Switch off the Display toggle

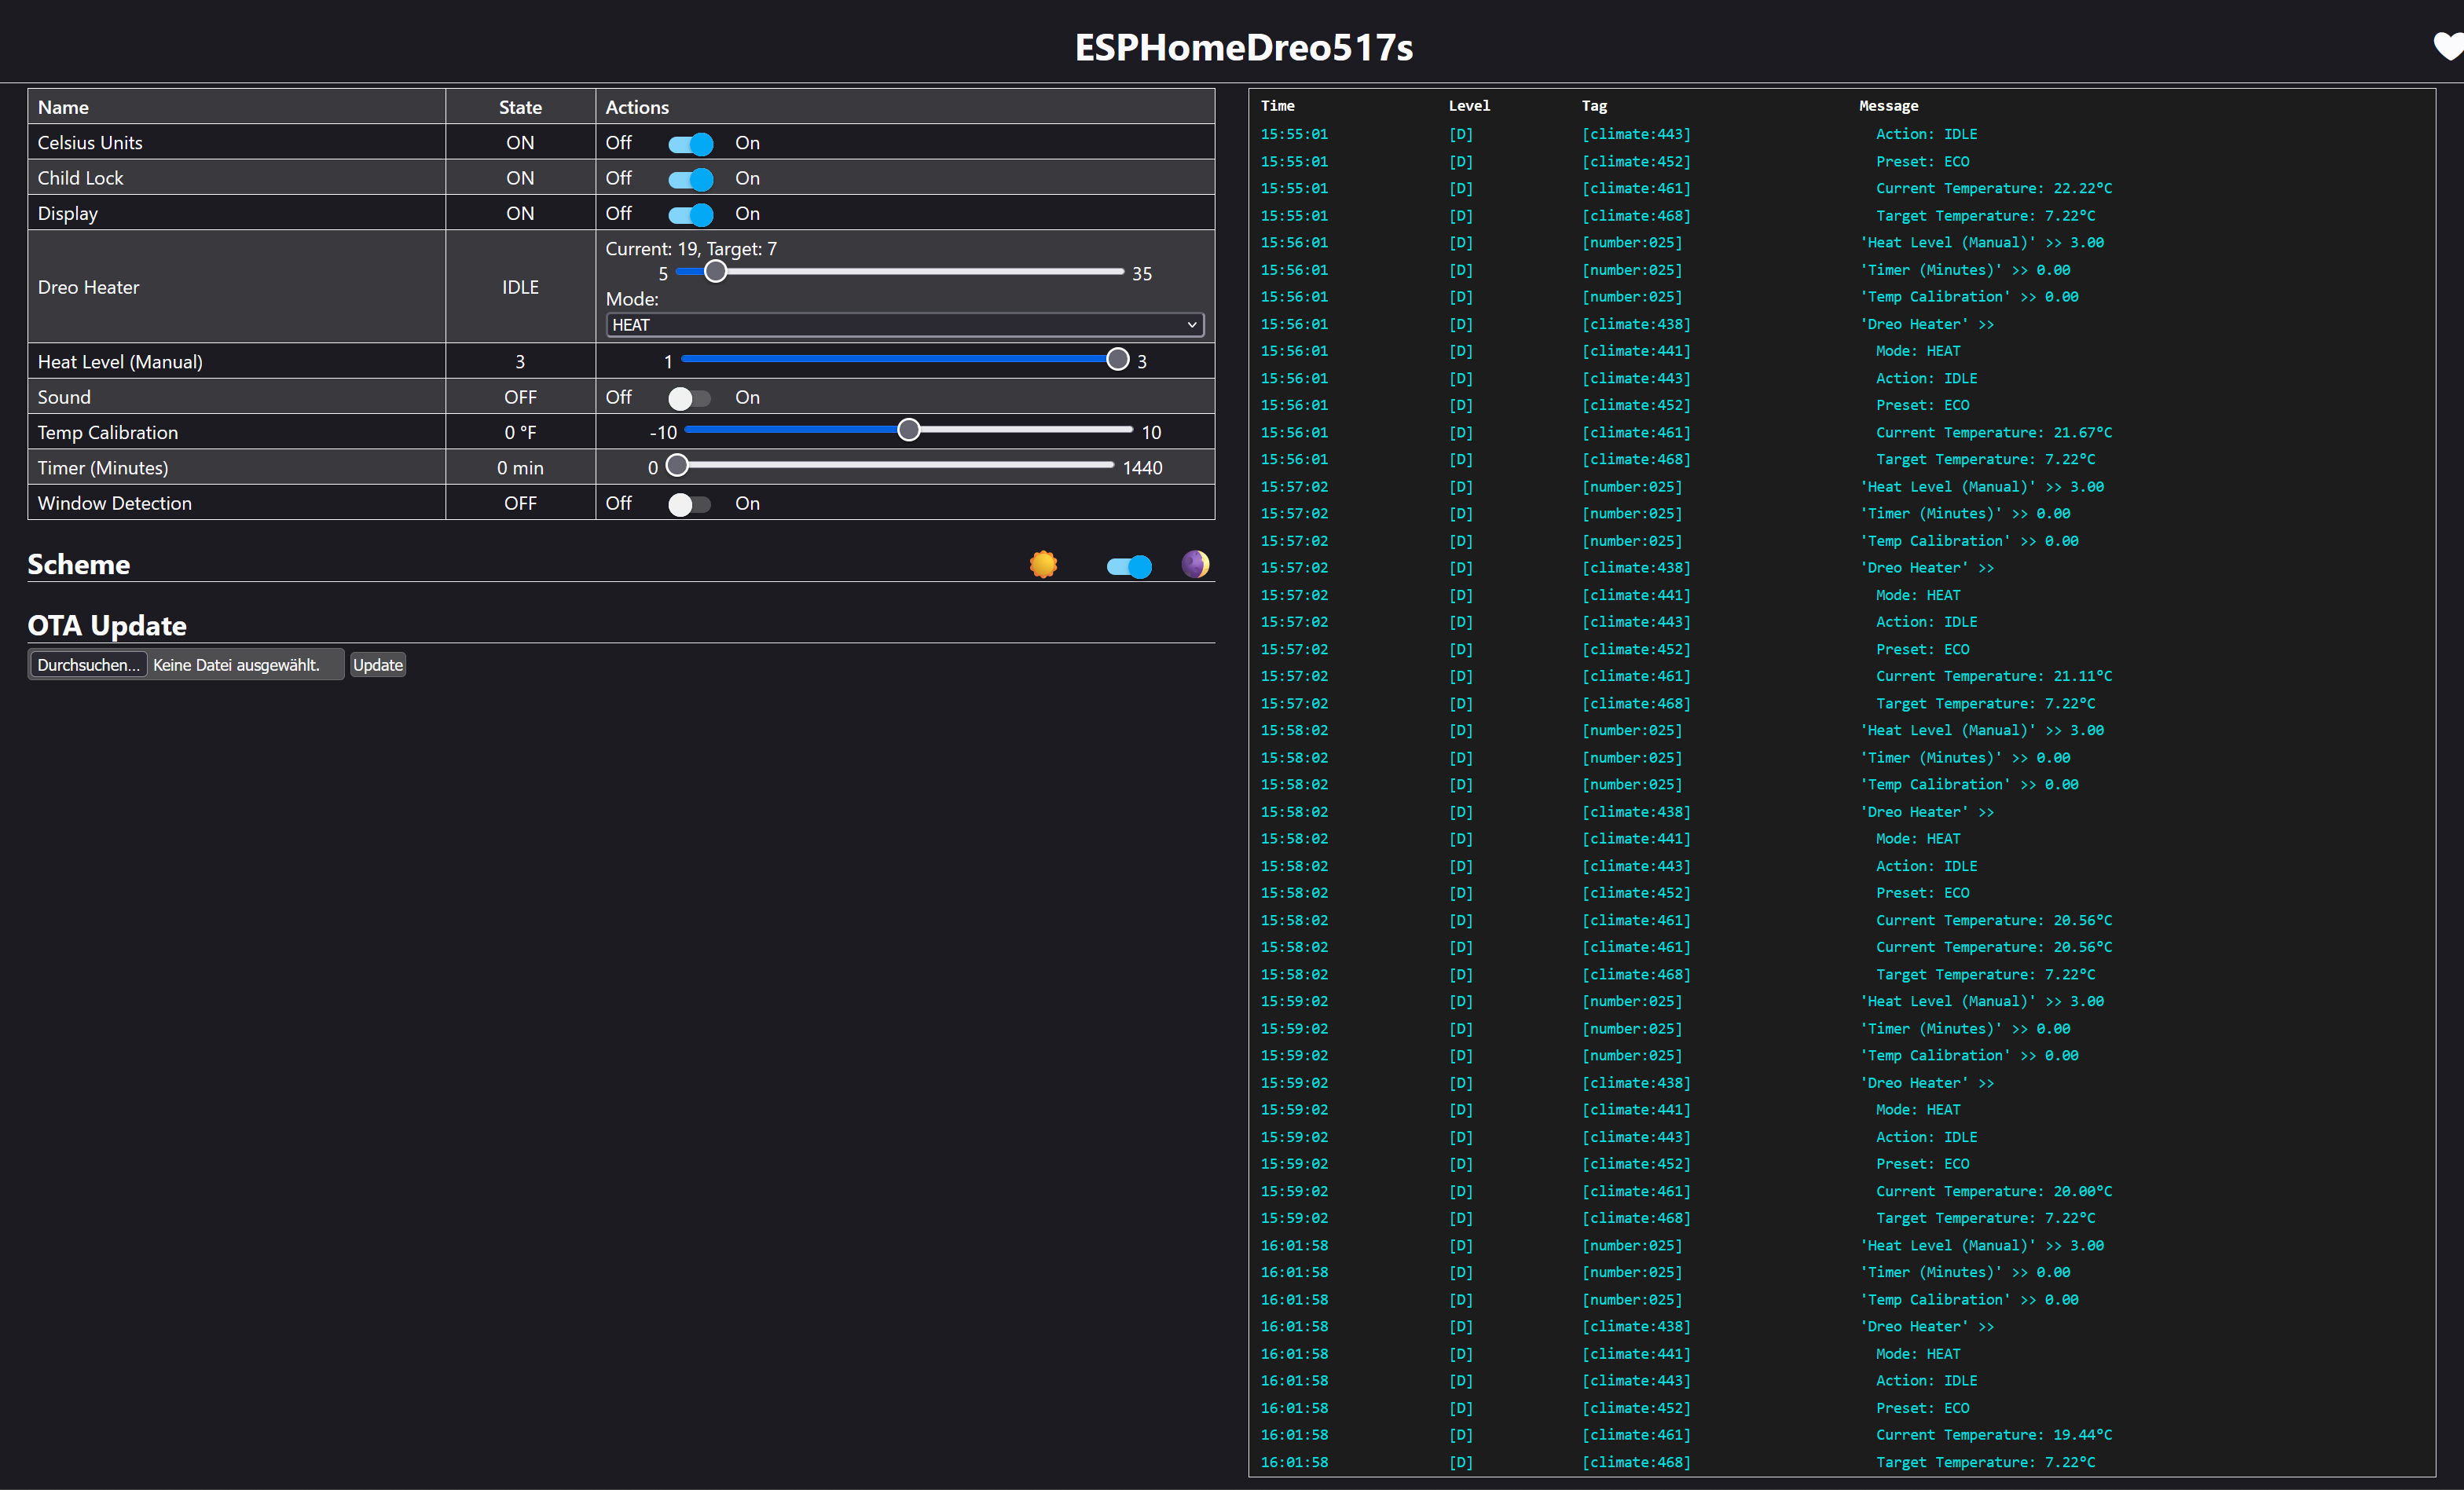(690, 214)
